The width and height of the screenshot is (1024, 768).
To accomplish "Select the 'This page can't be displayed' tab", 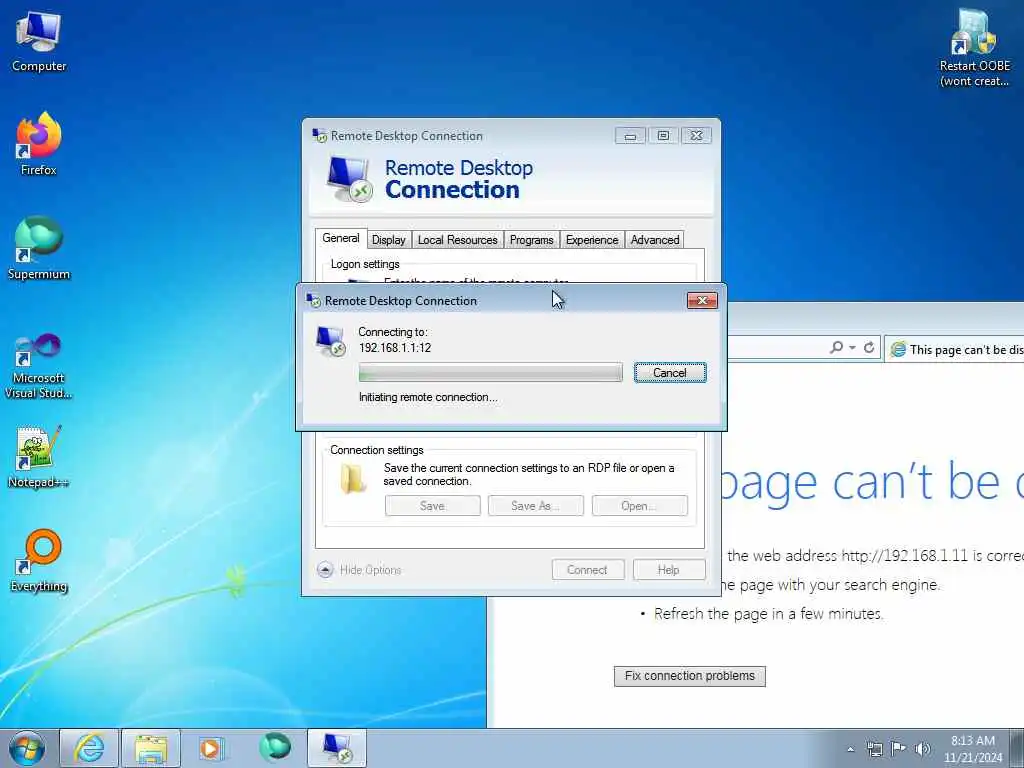I will [955, 349].
